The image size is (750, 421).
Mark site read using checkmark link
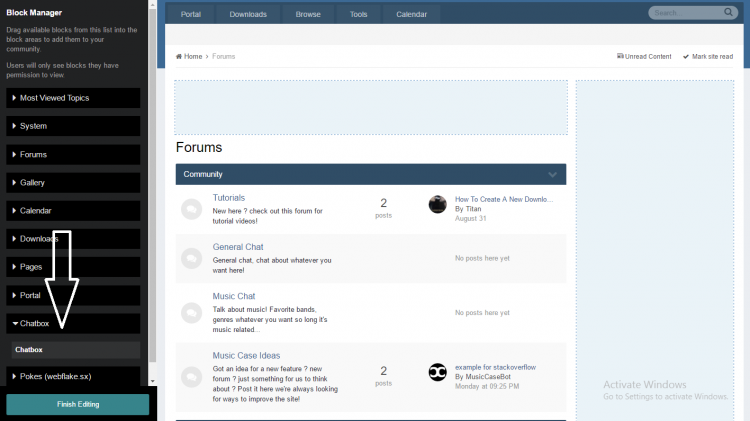coord(711,57)
